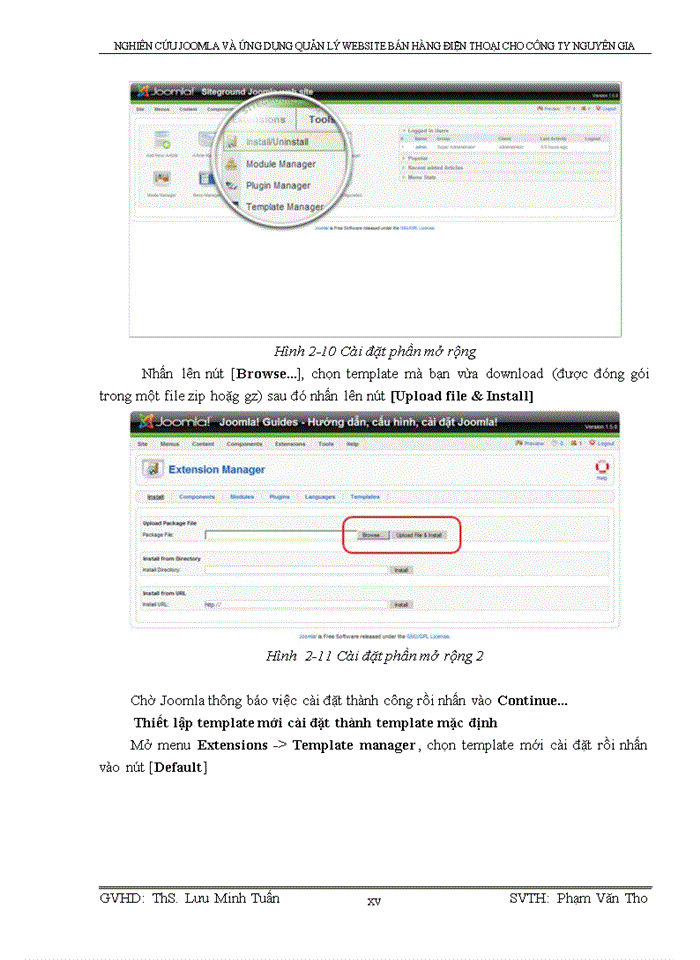Image resolution: width=700 pixels, height=960 pixels.
Task: Click the red lifebuoy Help icon
Action: point(602,468)
